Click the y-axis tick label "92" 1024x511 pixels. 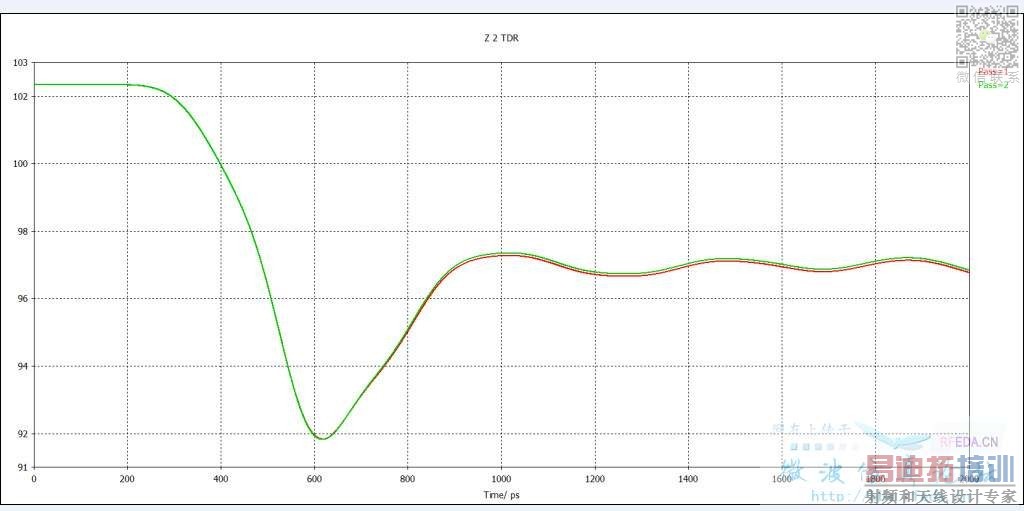pos(24,434)
